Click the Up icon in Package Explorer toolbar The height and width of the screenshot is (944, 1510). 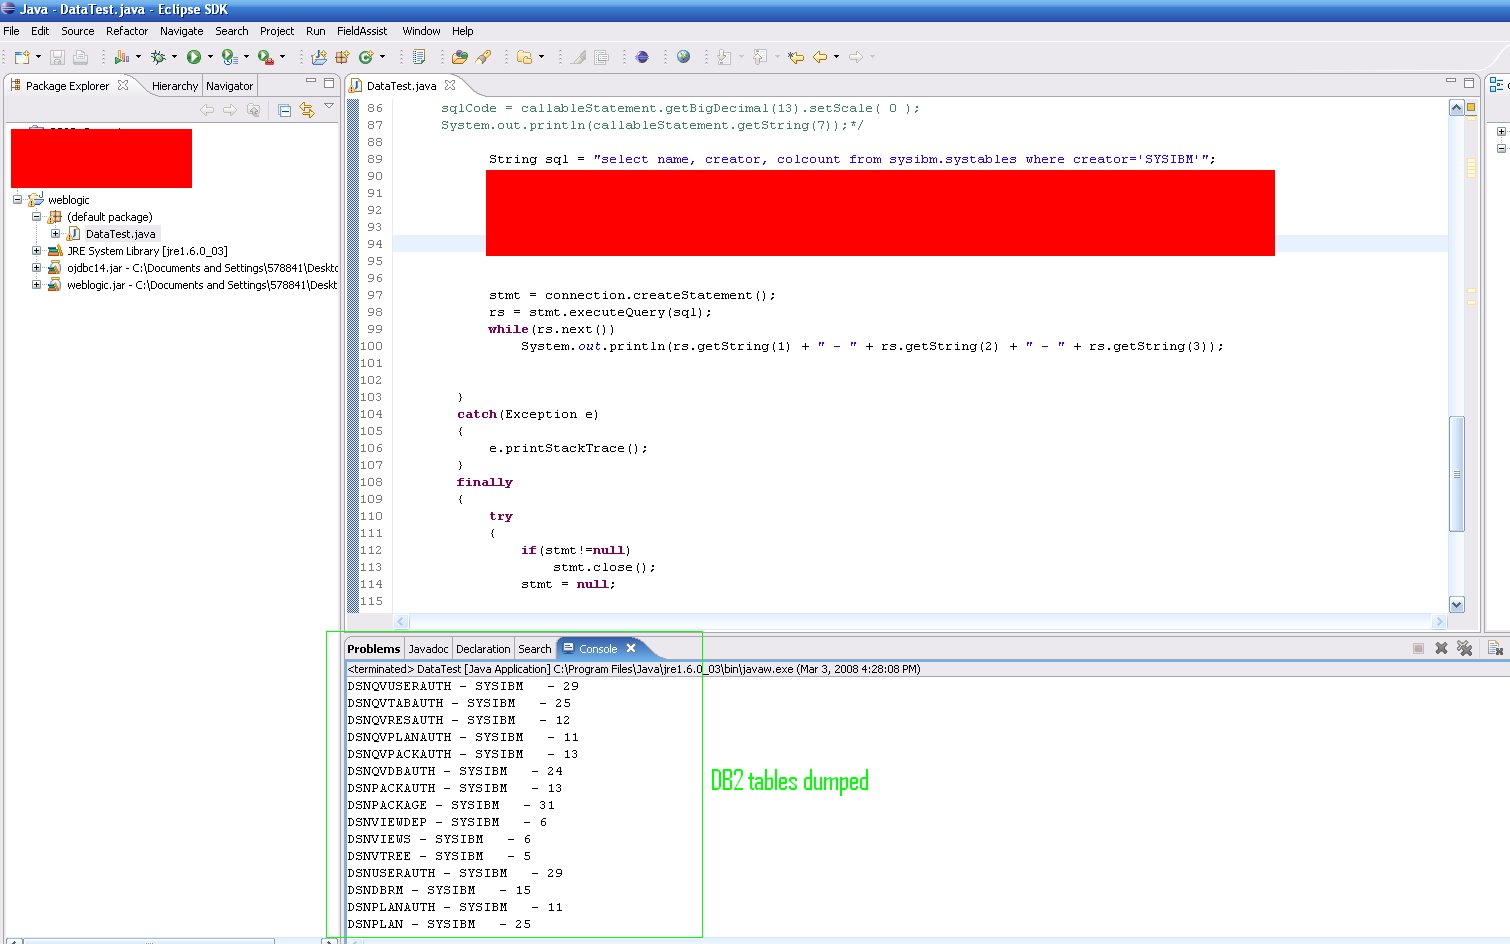(x=254, y=110)
